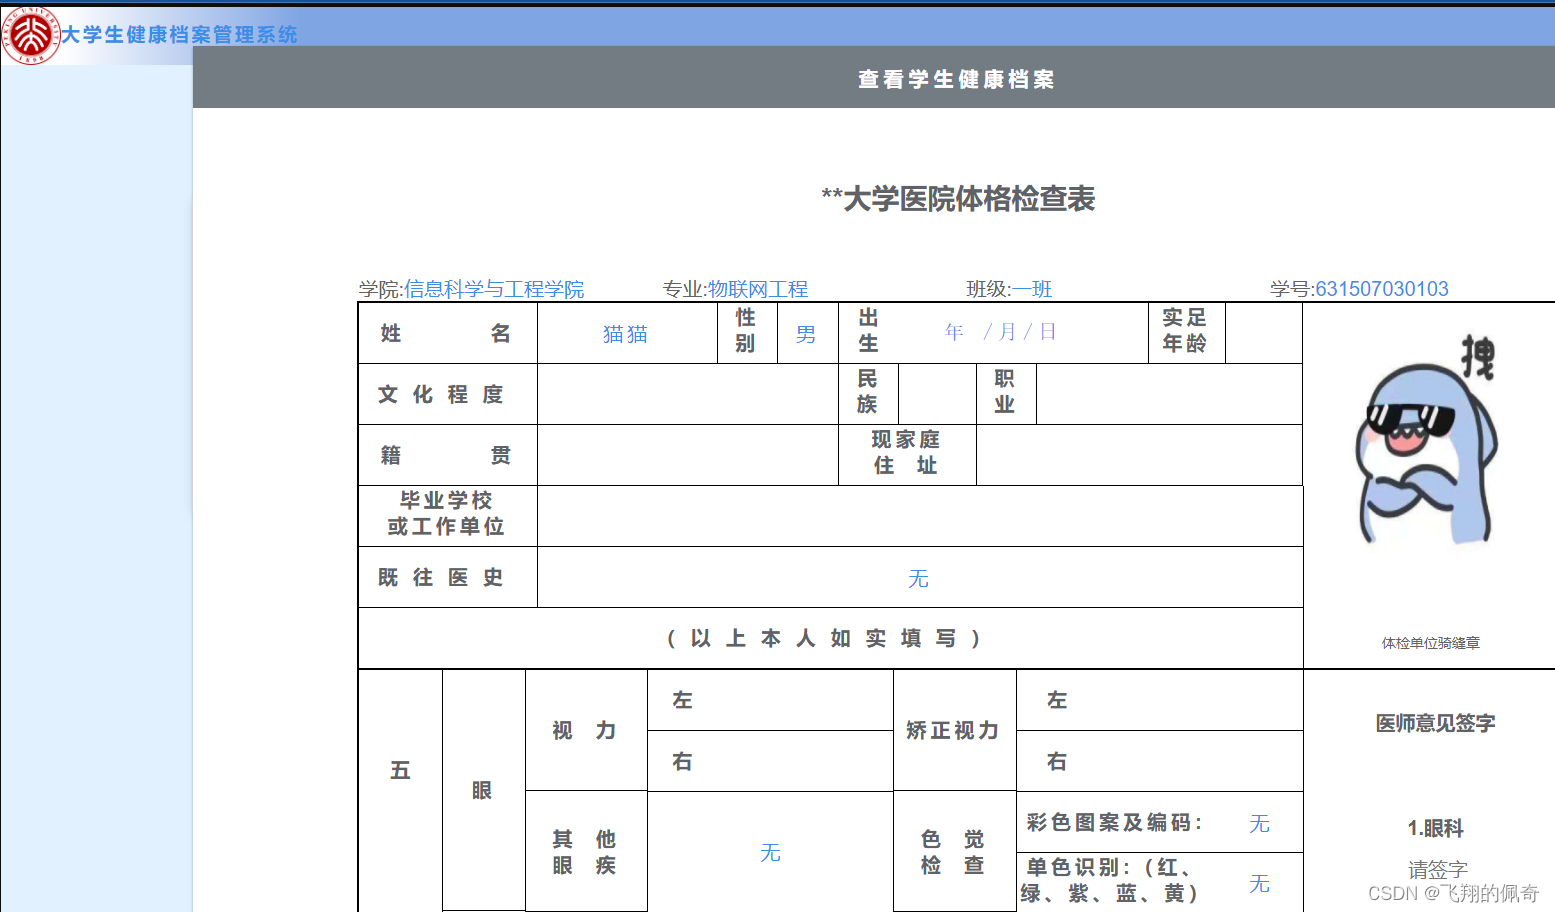Click the 民族 label cell

(x=868, y=394)
